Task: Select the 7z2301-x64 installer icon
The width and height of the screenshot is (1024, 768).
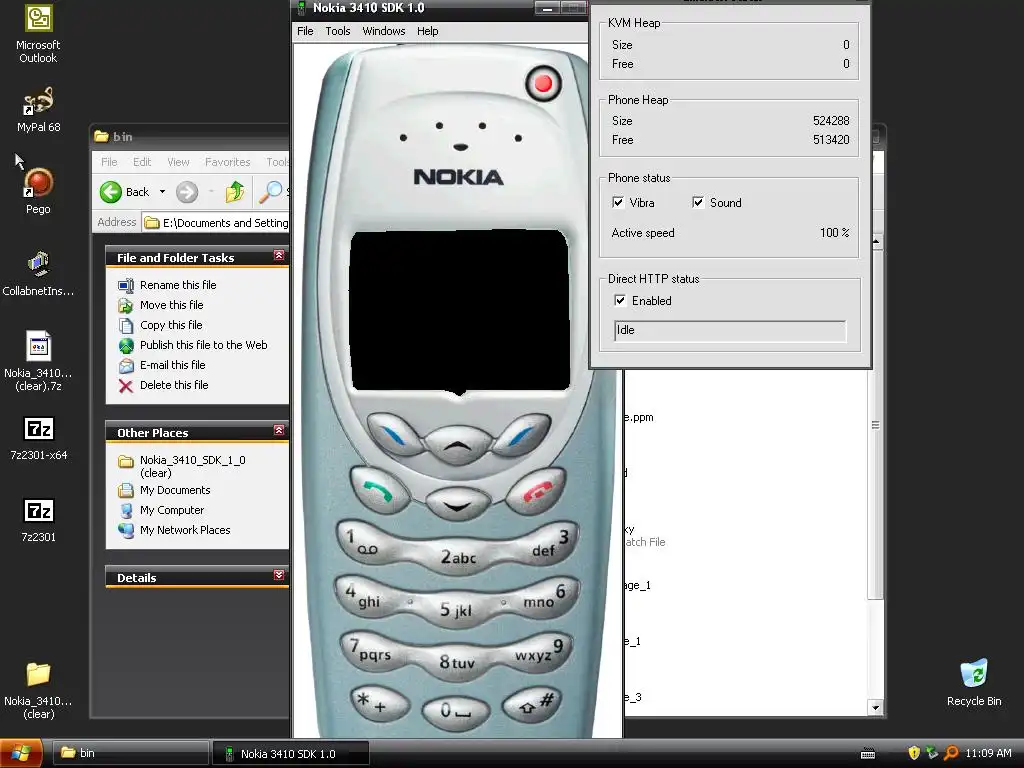Action: point(38,438)
